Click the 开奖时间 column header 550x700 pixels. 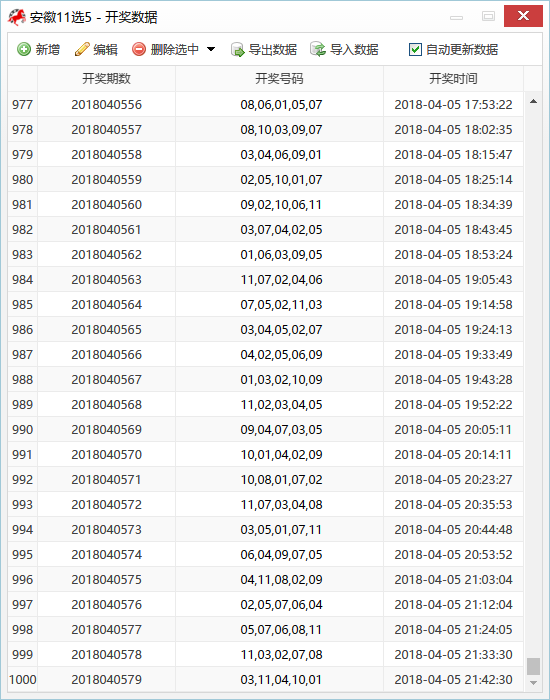point(454,79)
